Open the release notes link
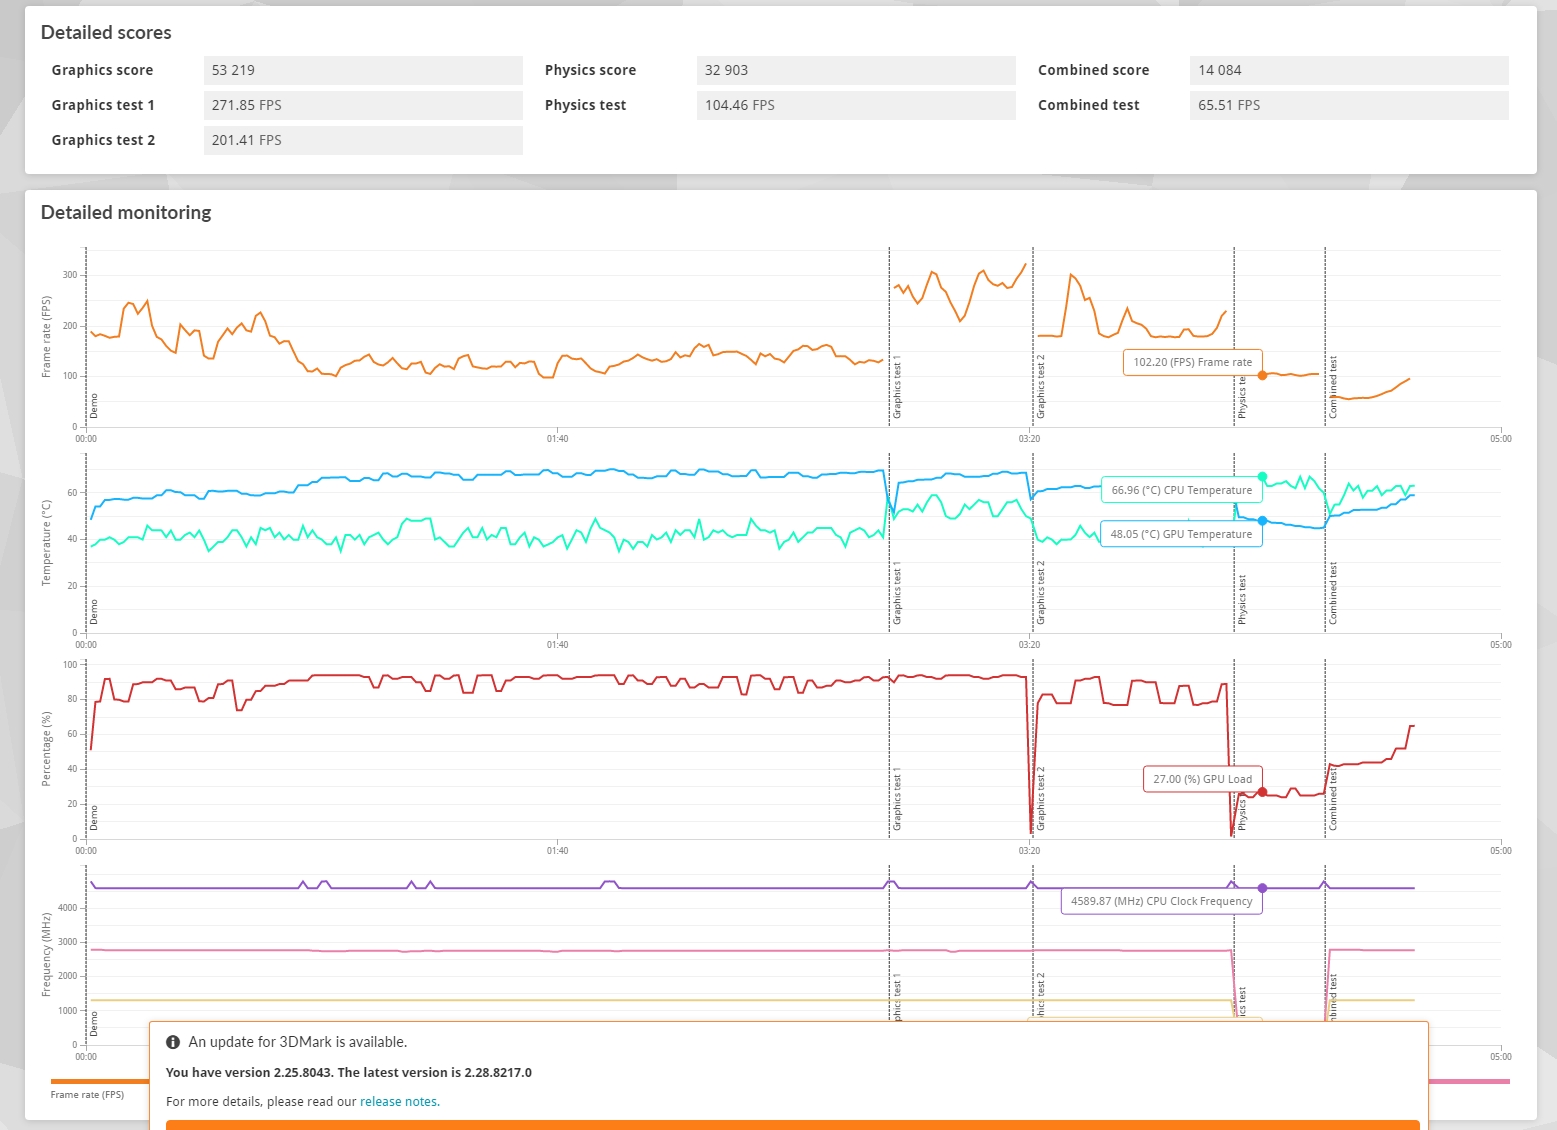This screenshot has width=1557, height=1130. click(399, 1102)
